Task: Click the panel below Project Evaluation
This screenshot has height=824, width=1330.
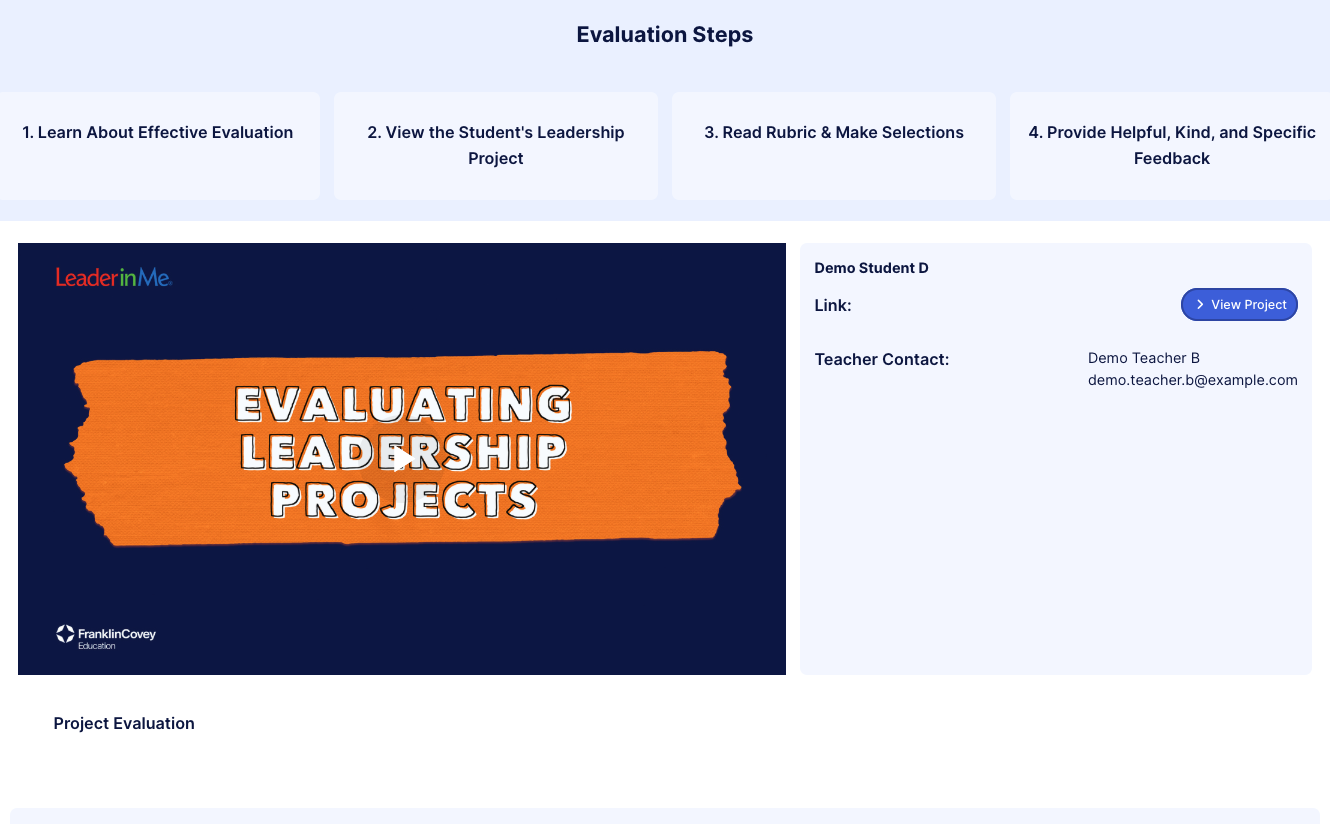Action: 665,816
